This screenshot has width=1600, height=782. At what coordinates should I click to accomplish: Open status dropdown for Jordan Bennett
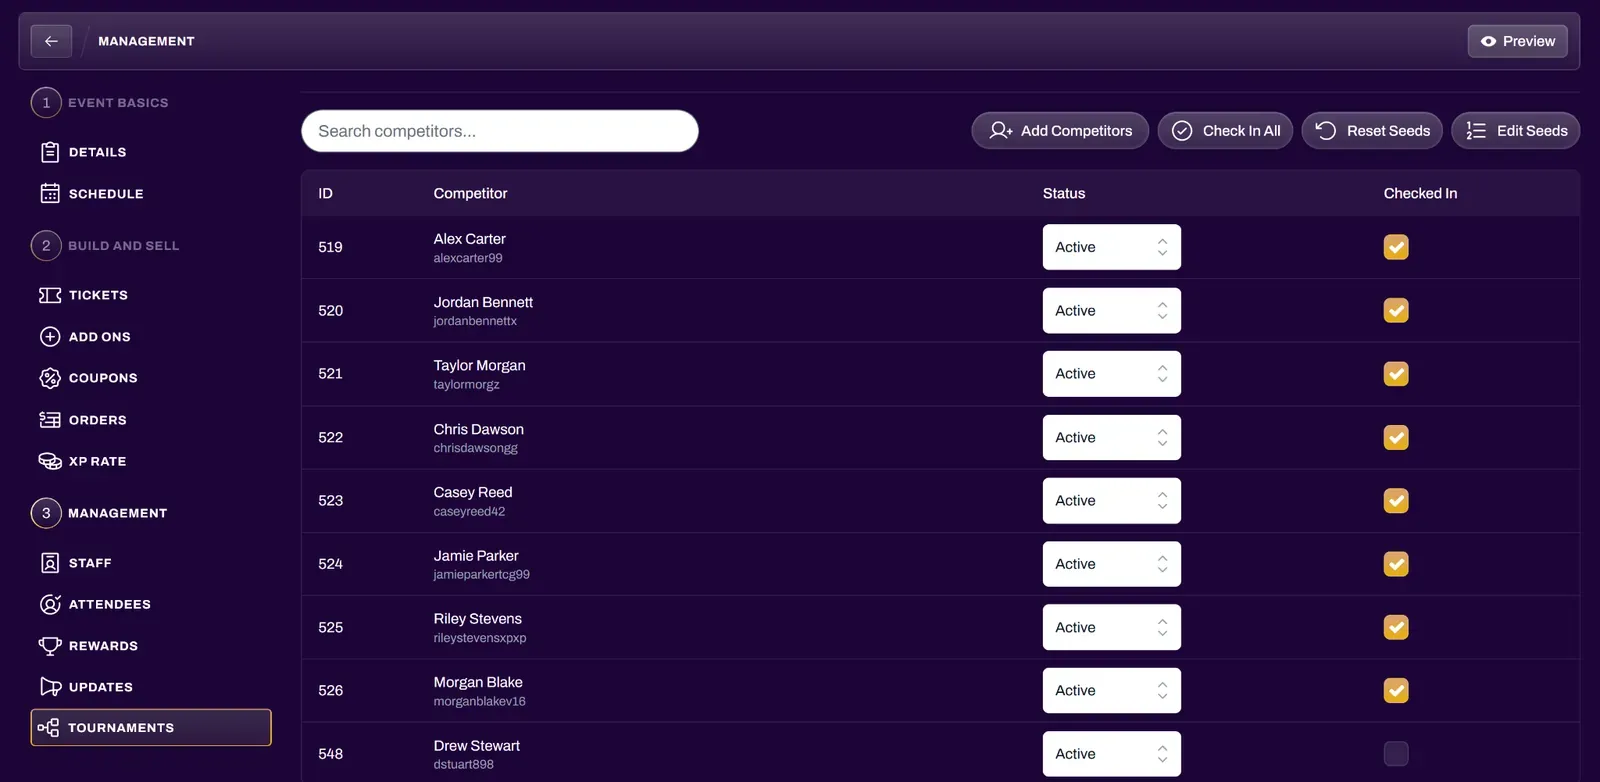tap(1112, 310)
